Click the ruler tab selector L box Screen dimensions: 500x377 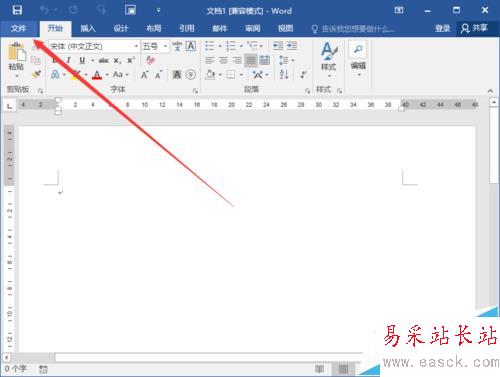pyautogui.click(x=10, y=106)
